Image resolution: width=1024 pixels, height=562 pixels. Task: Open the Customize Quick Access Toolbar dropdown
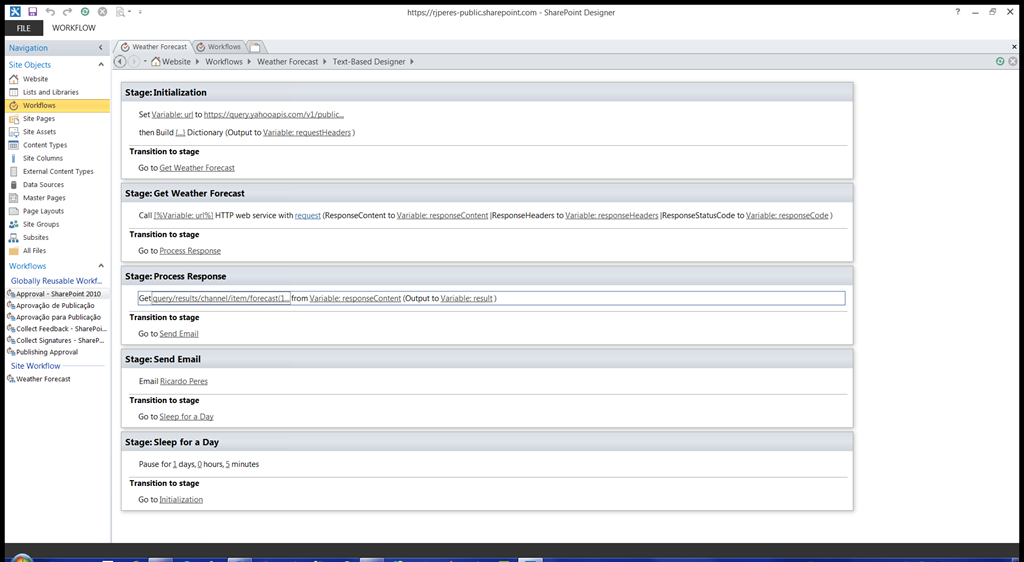(x=140, y=12)
